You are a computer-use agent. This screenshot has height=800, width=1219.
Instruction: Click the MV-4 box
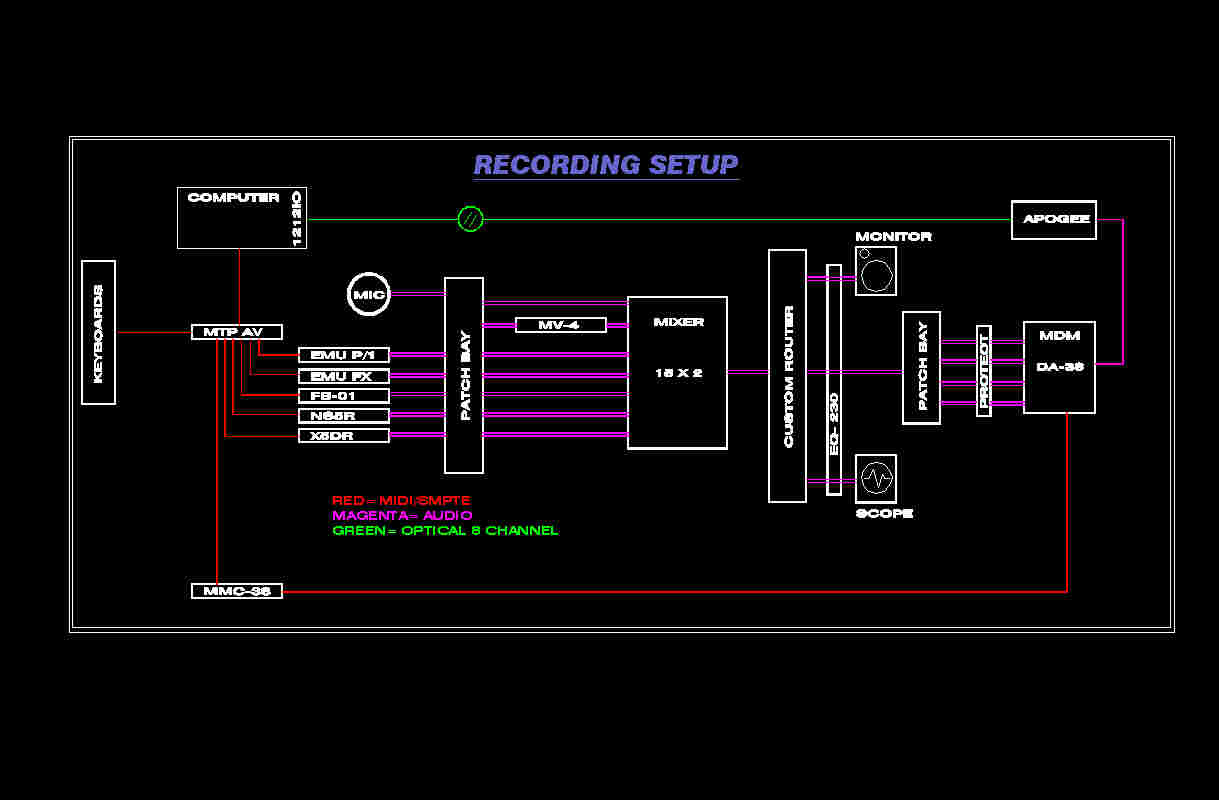[561, 325]
